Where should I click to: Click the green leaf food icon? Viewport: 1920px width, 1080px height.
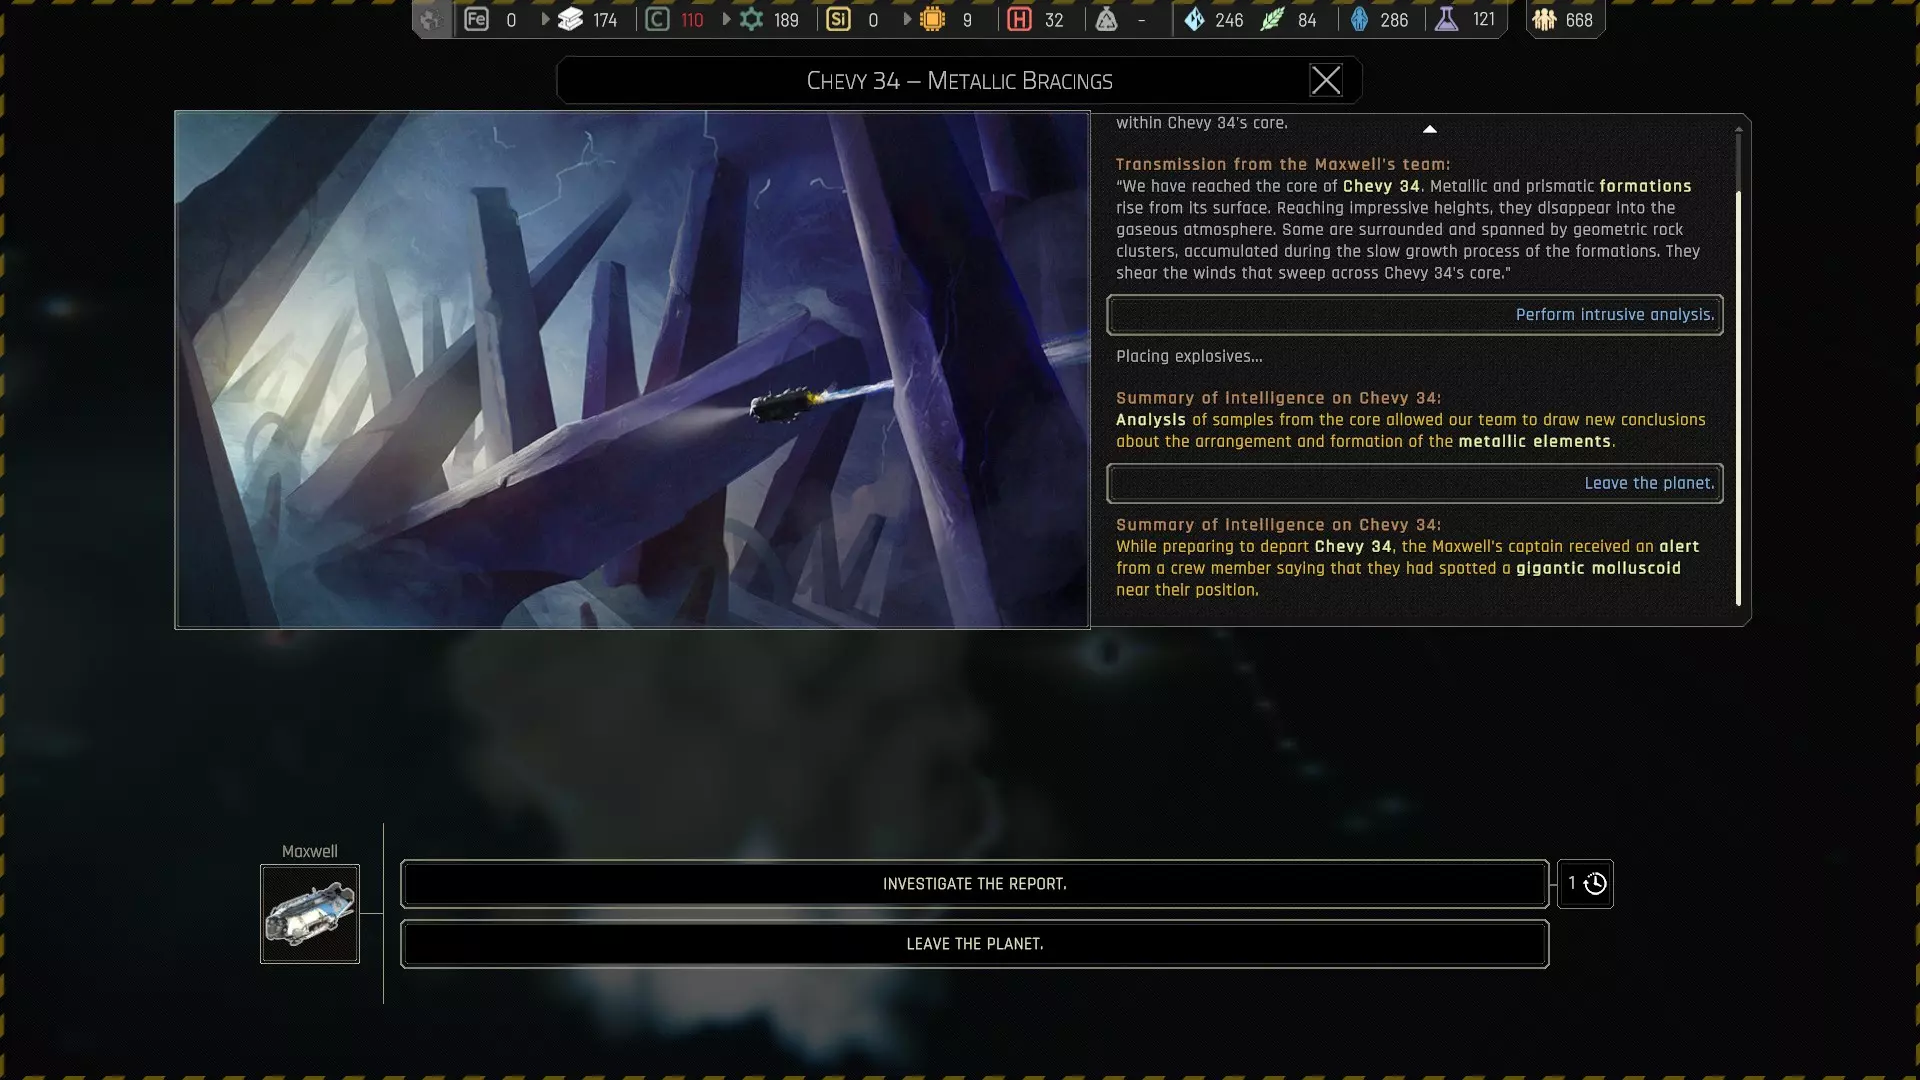click(x=1272, y=19)
